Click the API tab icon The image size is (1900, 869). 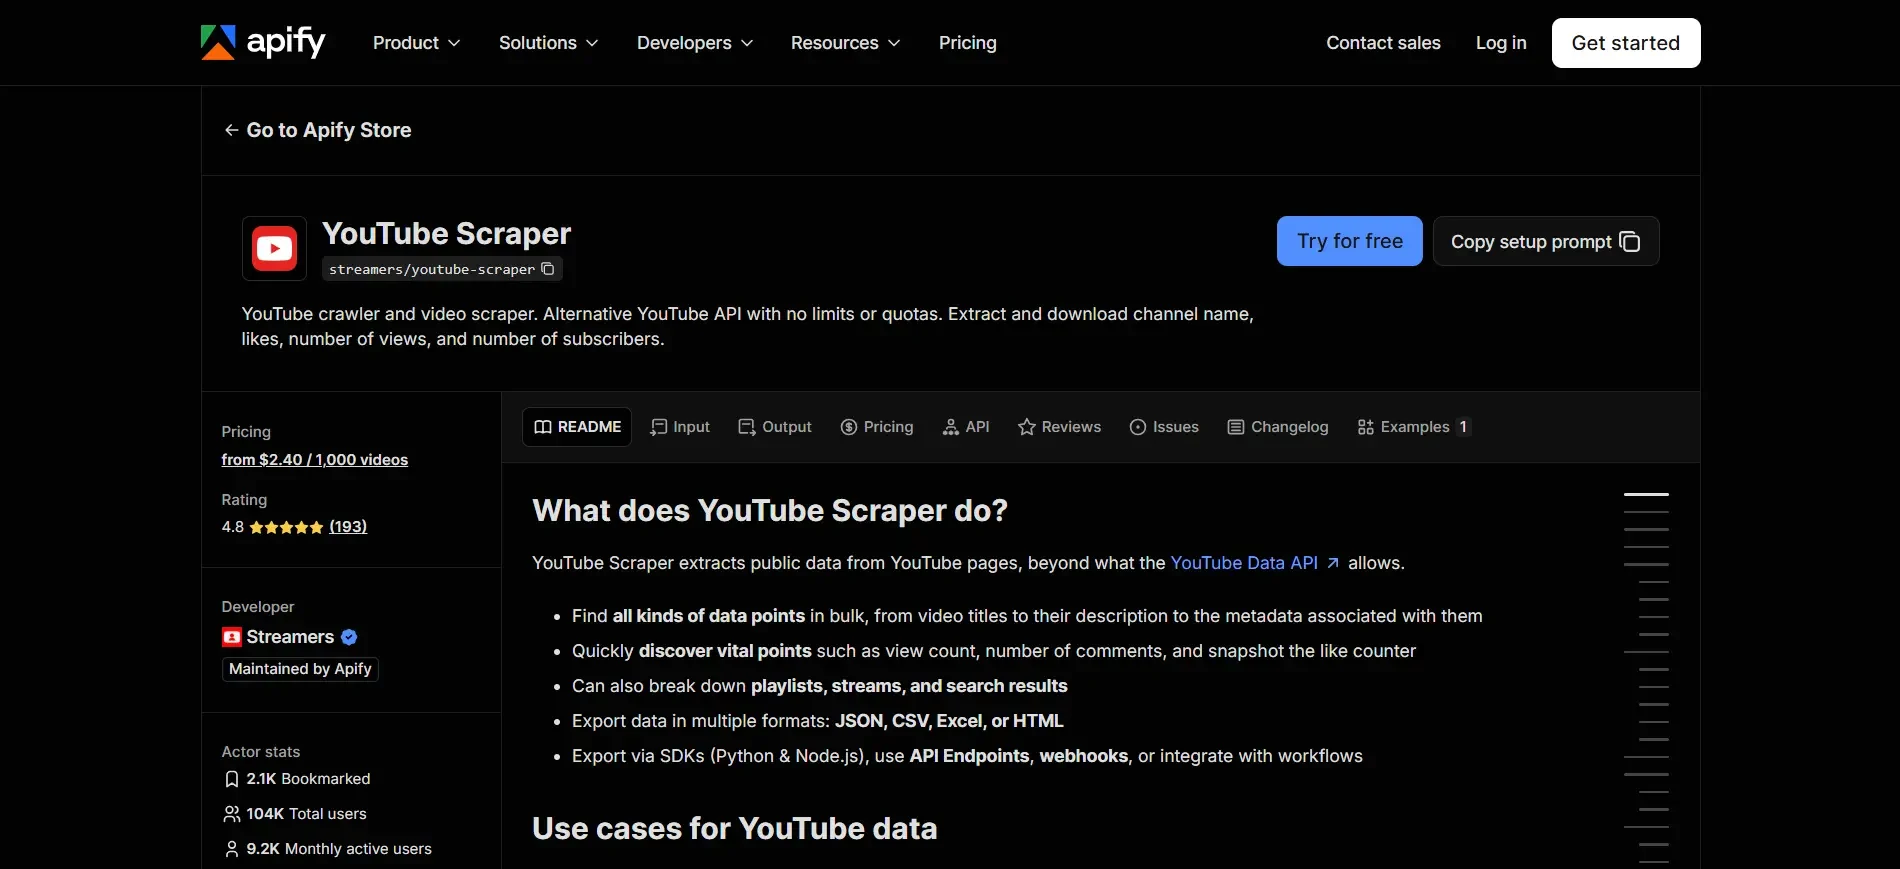(x=951, y=427)
